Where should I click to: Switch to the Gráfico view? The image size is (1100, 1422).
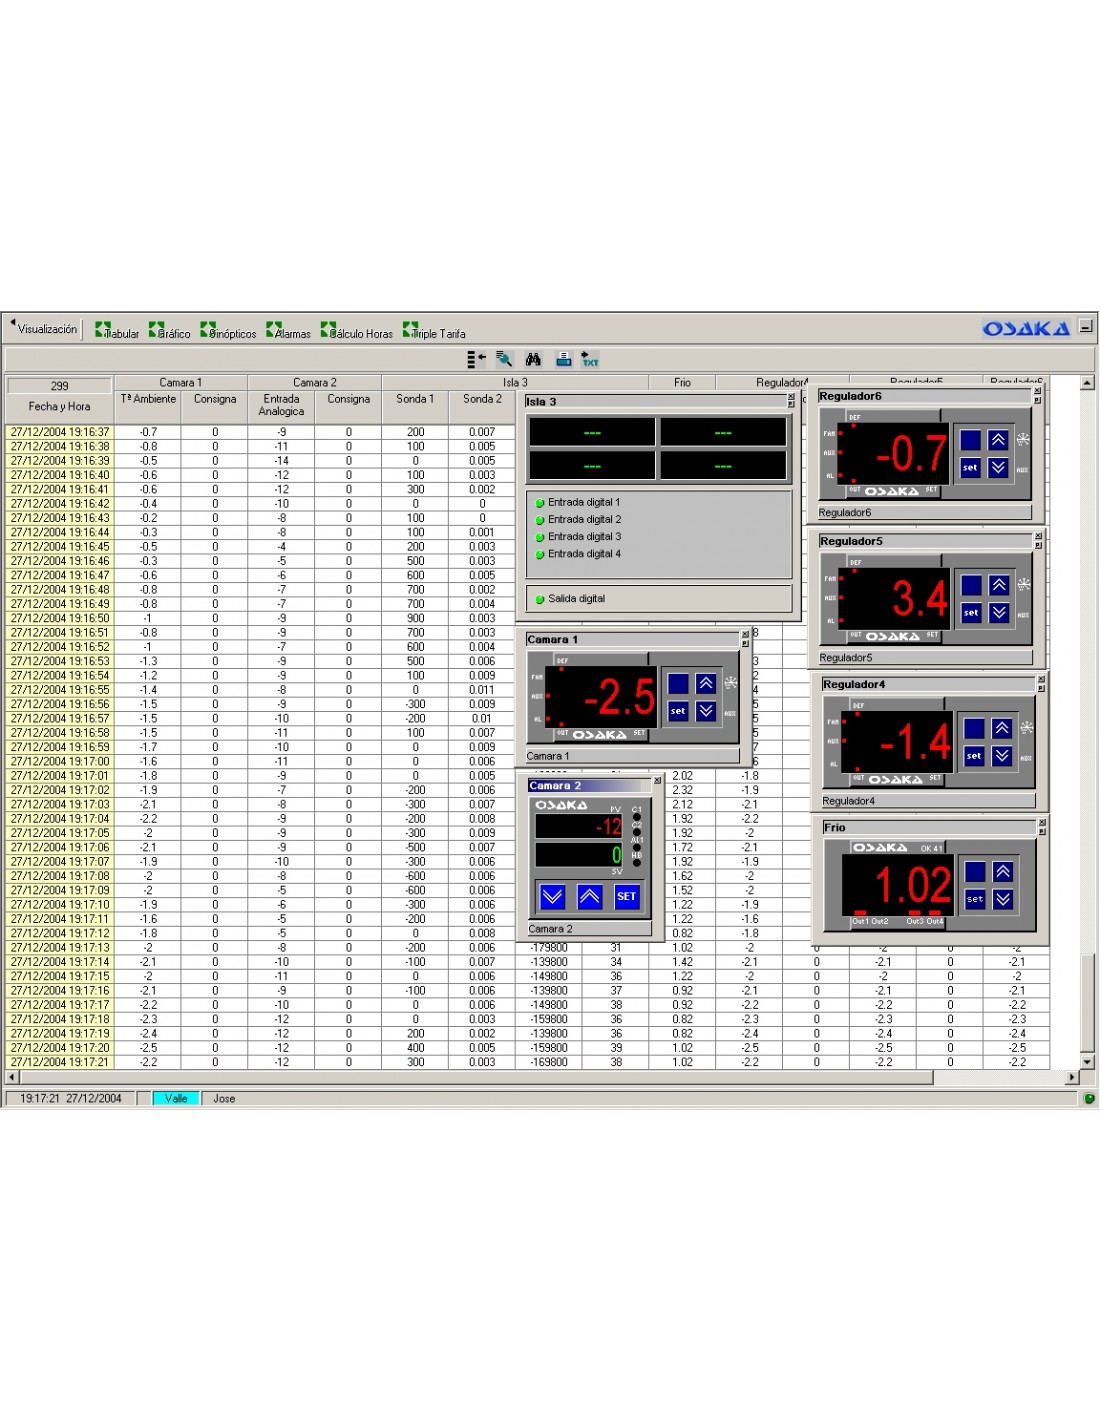pos(170,332)
